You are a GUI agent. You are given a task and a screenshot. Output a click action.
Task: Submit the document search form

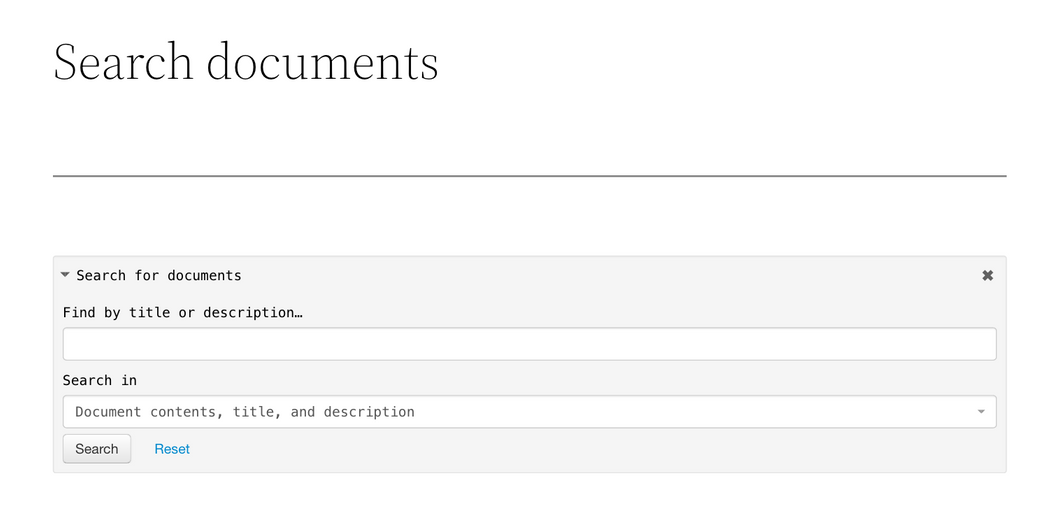[97, 449]
